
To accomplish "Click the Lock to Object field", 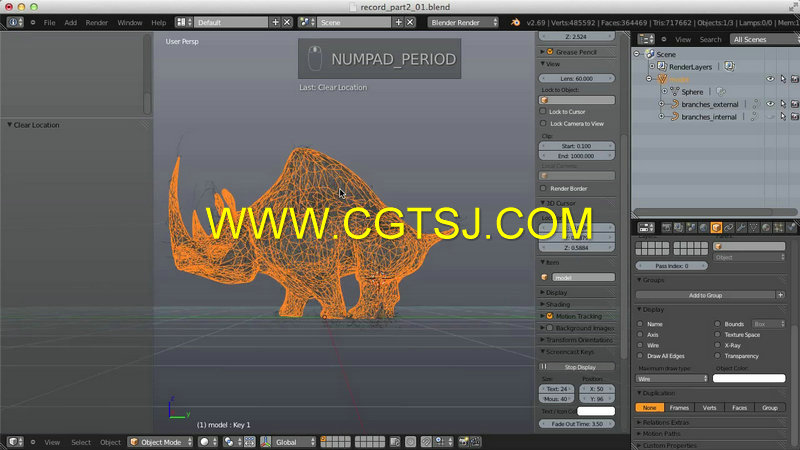I will (577, 100).
